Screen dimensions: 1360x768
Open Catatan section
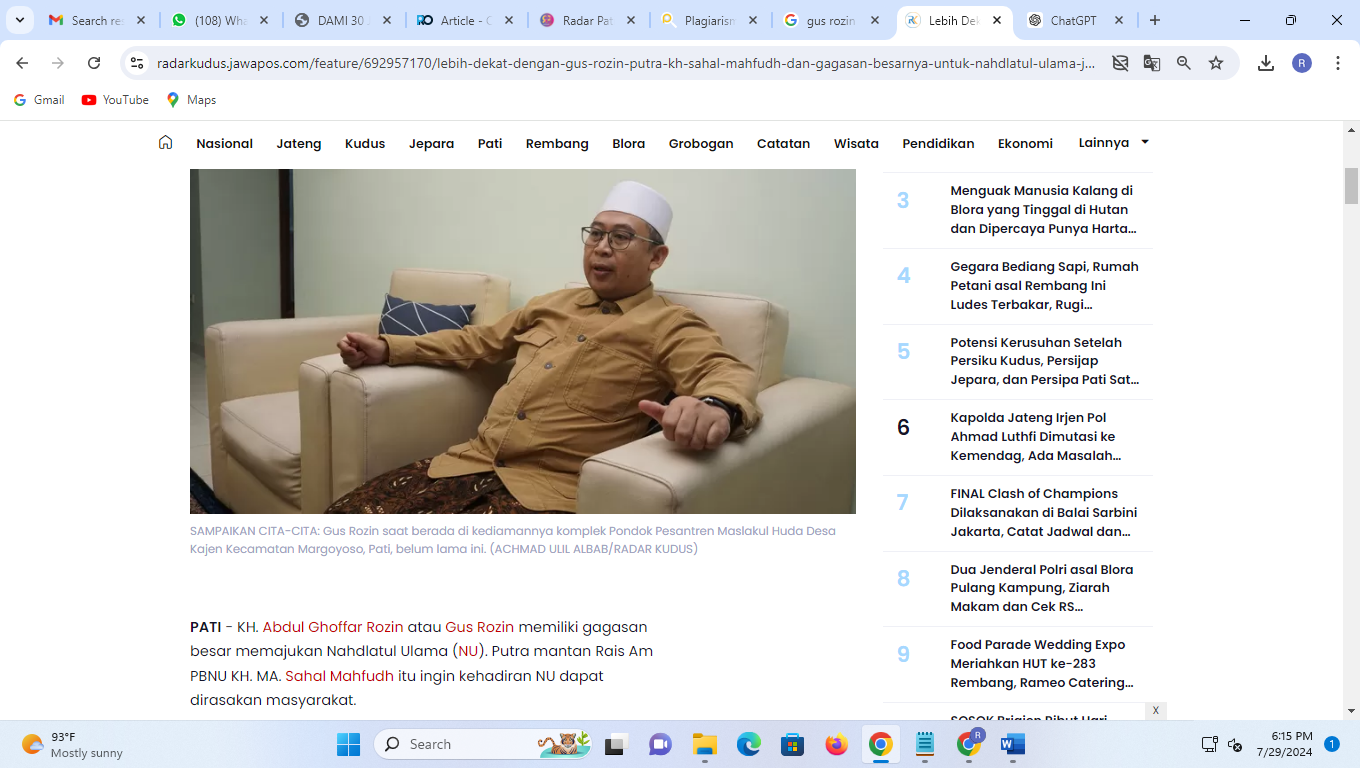pos(783,143)
